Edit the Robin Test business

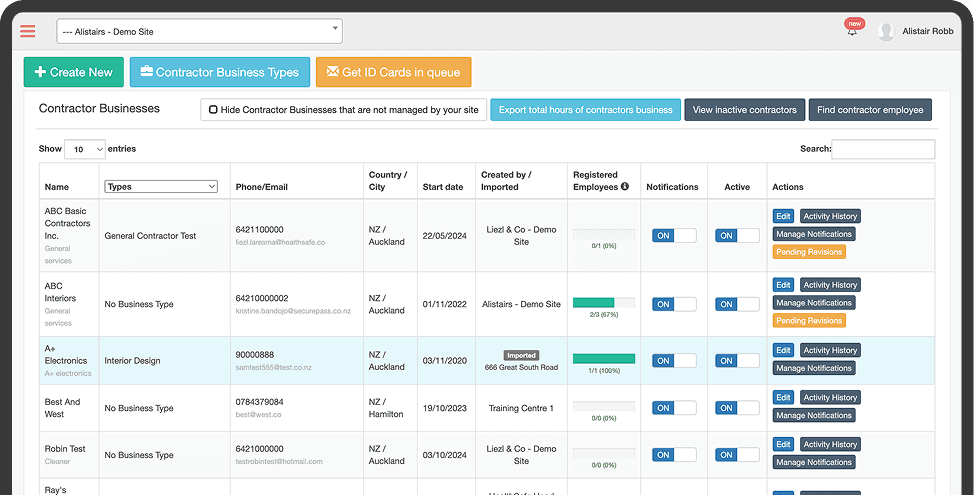click(783, 445)
